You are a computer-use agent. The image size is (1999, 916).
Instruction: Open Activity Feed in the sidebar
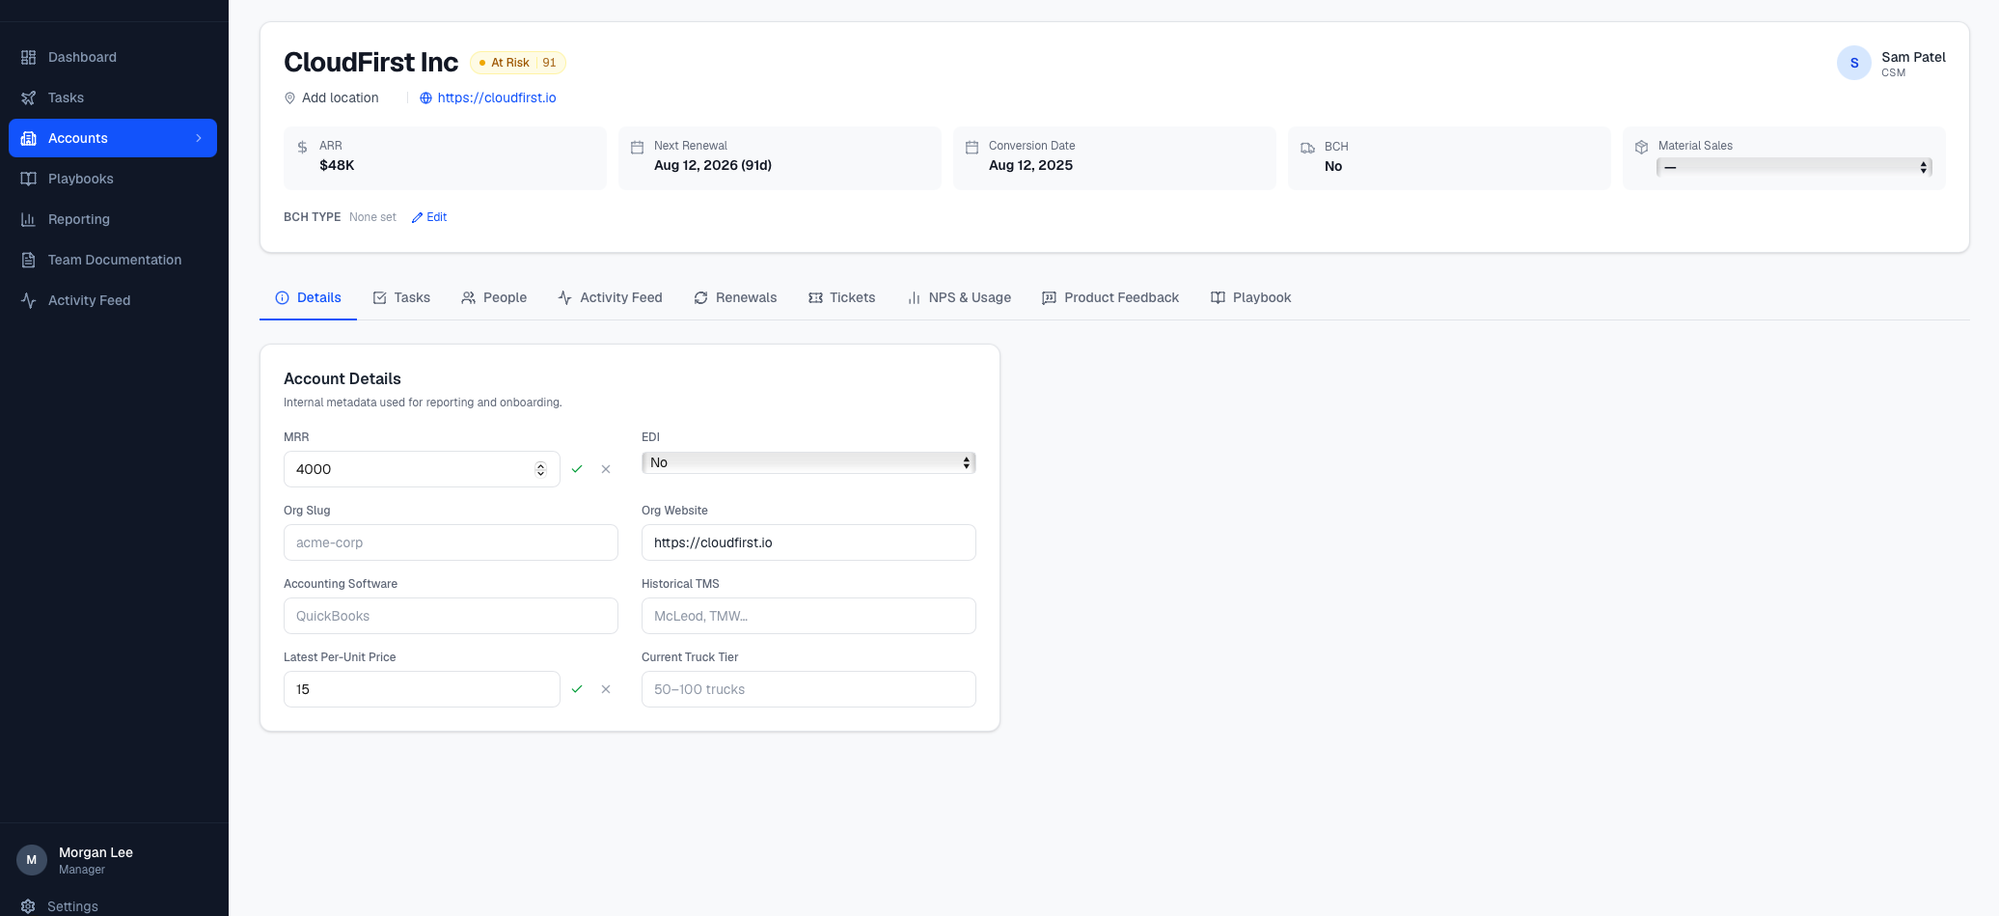(x=113, y=300)
